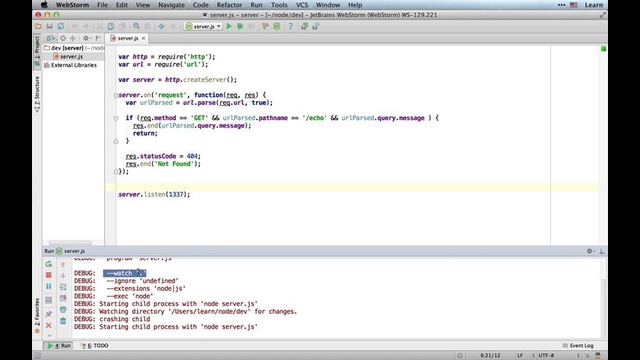Viewport: 640px width, 360px height.
Task: Click the scroll from source target icon
Action: (63, 38)
